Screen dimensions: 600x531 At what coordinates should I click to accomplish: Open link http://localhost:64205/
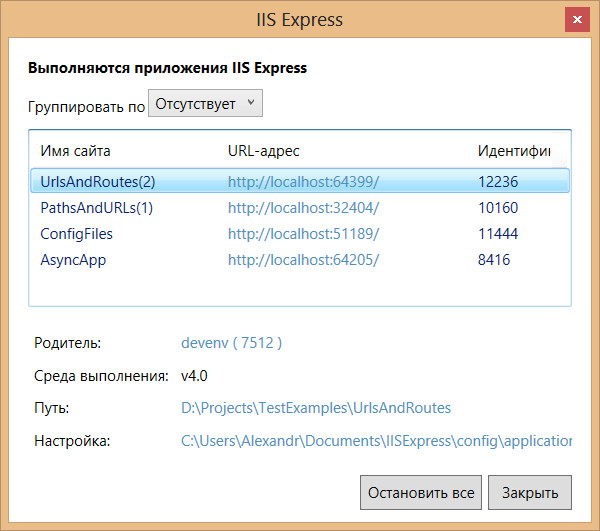click(303, 260)
